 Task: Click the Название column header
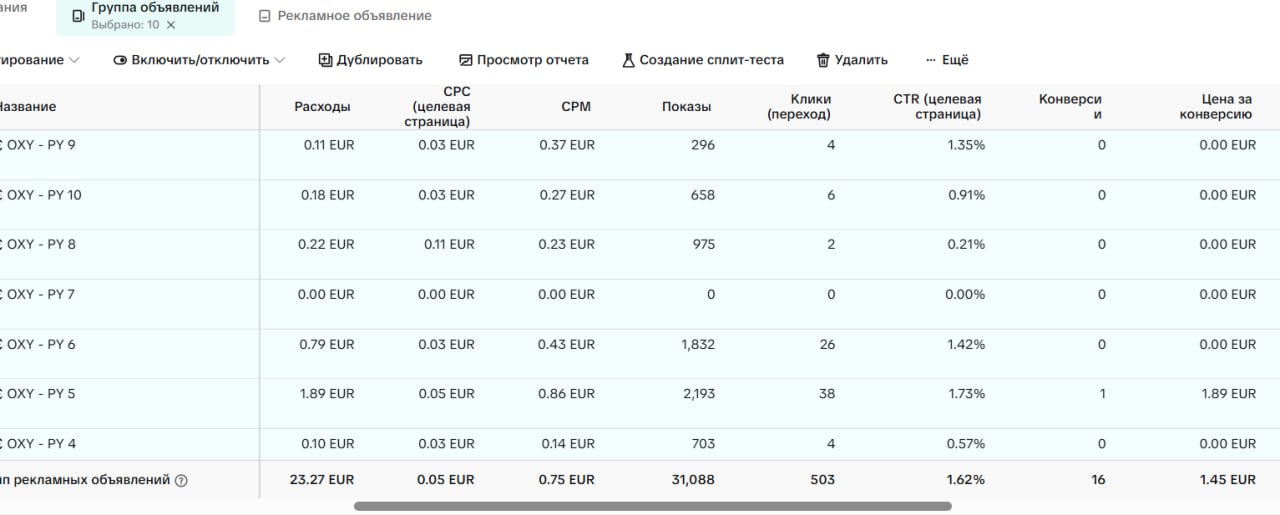[26, 107]
